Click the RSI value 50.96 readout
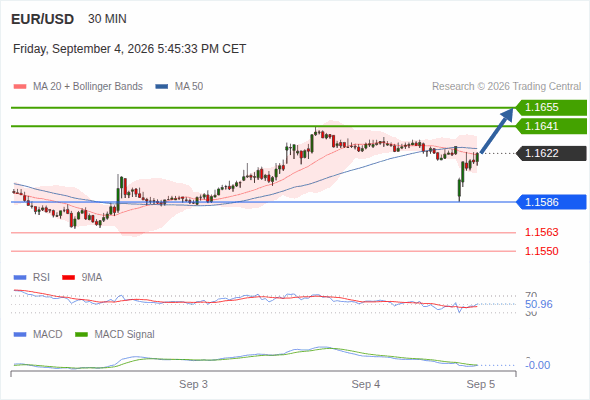This screenshot has width=590, height=400. [539, 304]
